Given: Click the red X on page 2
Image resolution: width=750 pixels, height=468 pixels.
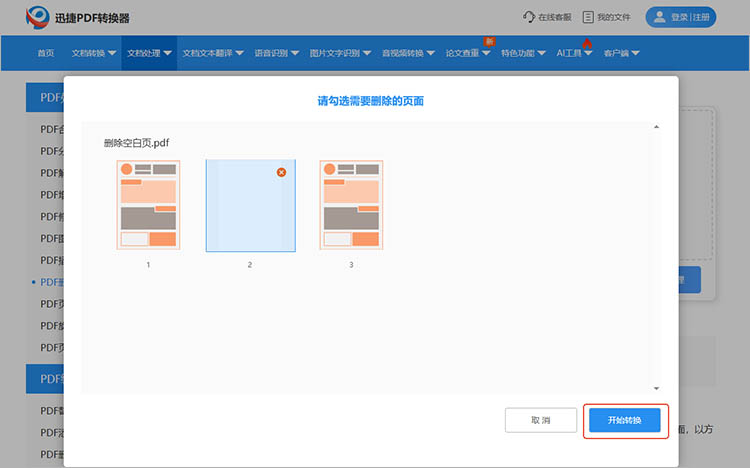Looking at the screenshot, I should tap(281, 172).
